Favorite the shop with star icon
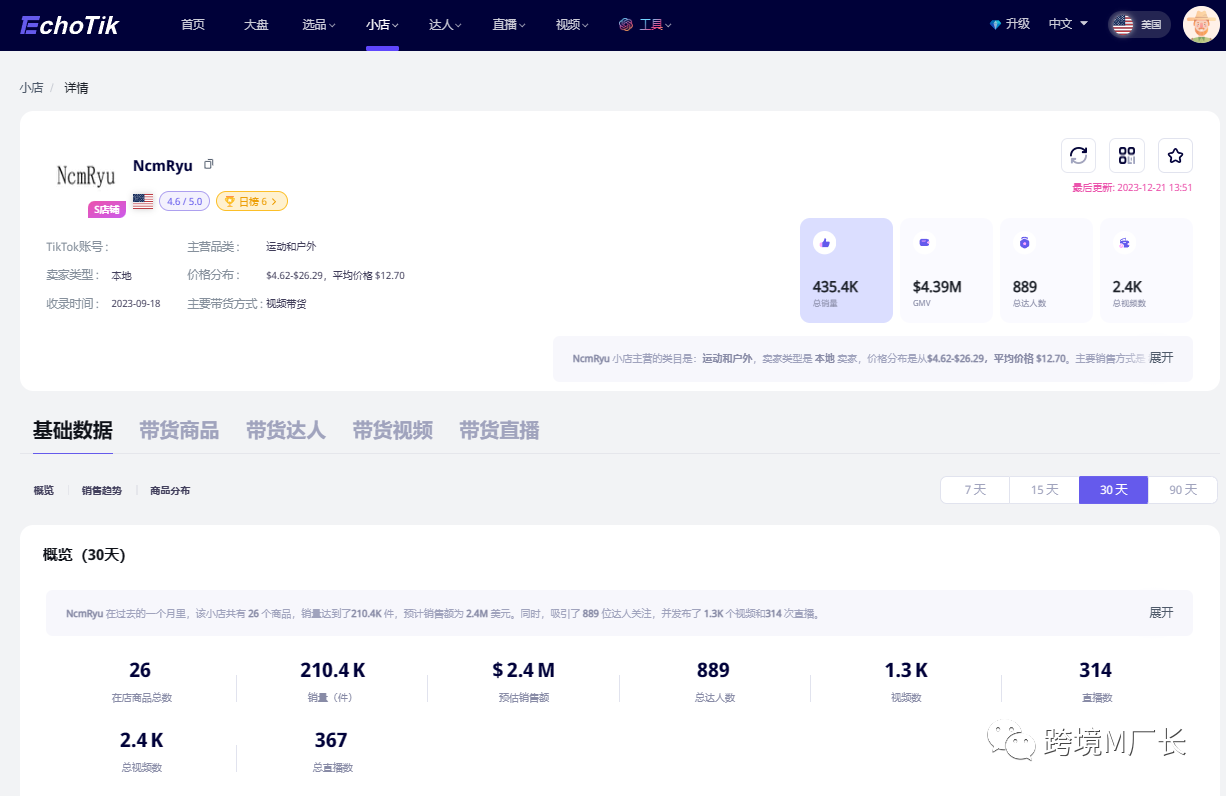1226x796 pixels. (1175, 155)
